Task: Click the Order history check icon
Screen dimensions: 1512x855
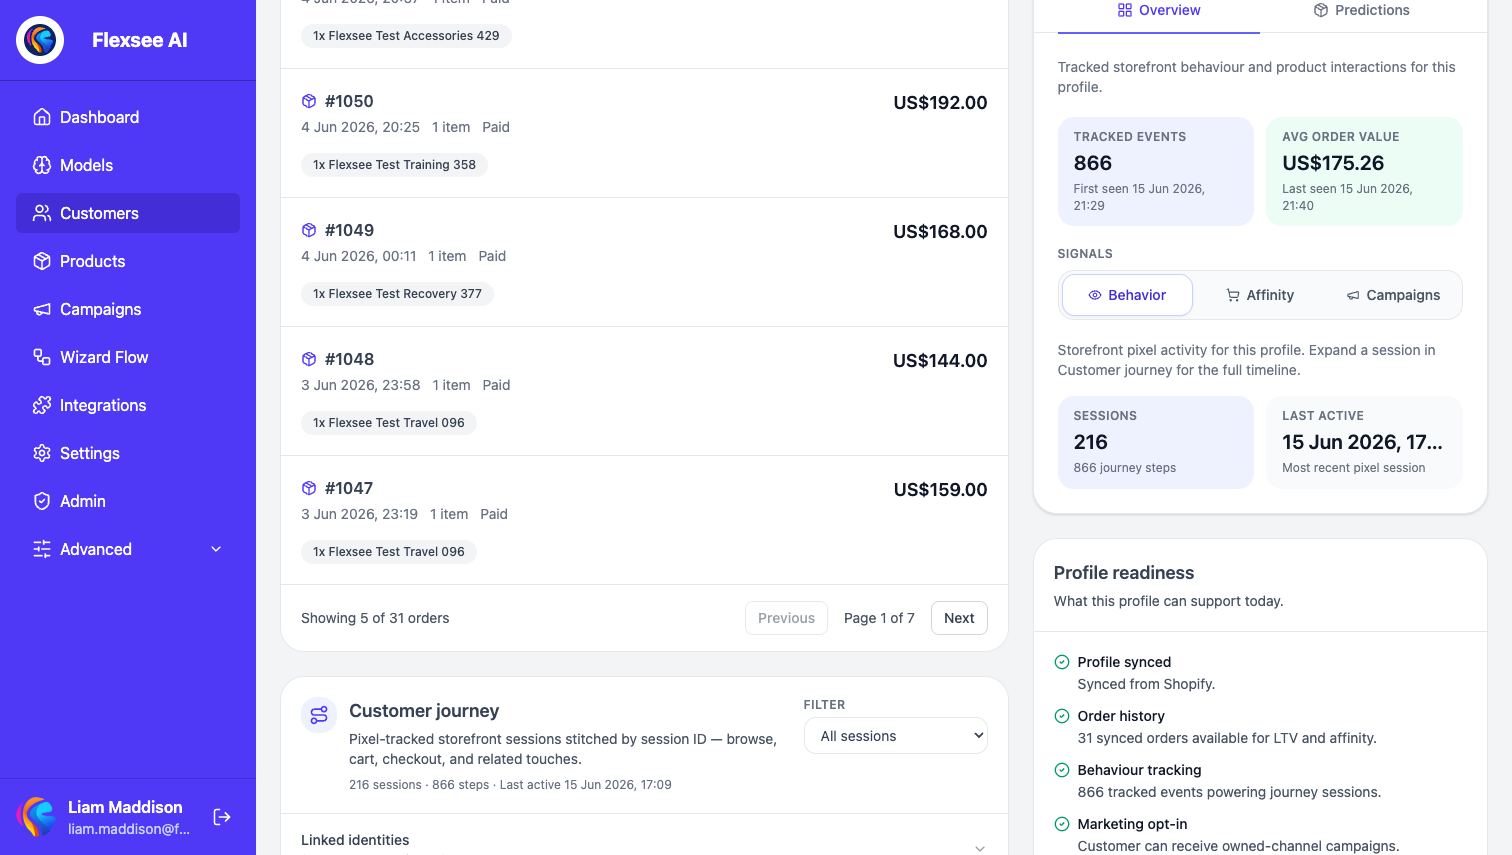Action: coord(1062,716)
